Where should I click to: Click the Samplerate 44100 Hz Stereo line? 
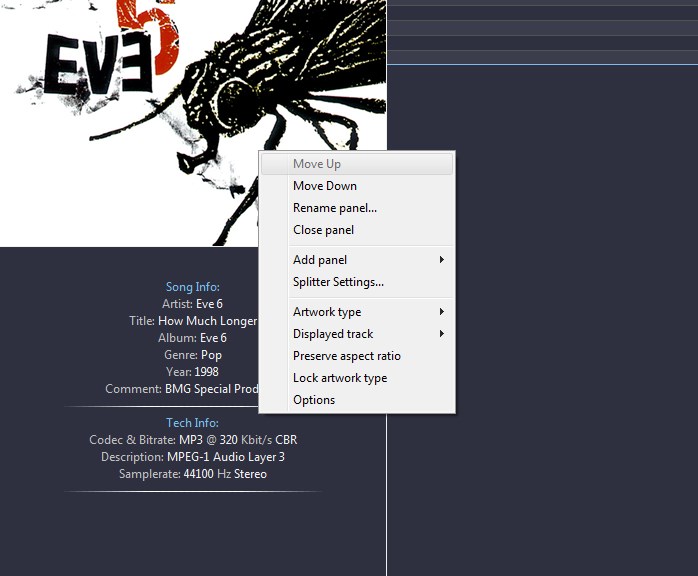193,474
